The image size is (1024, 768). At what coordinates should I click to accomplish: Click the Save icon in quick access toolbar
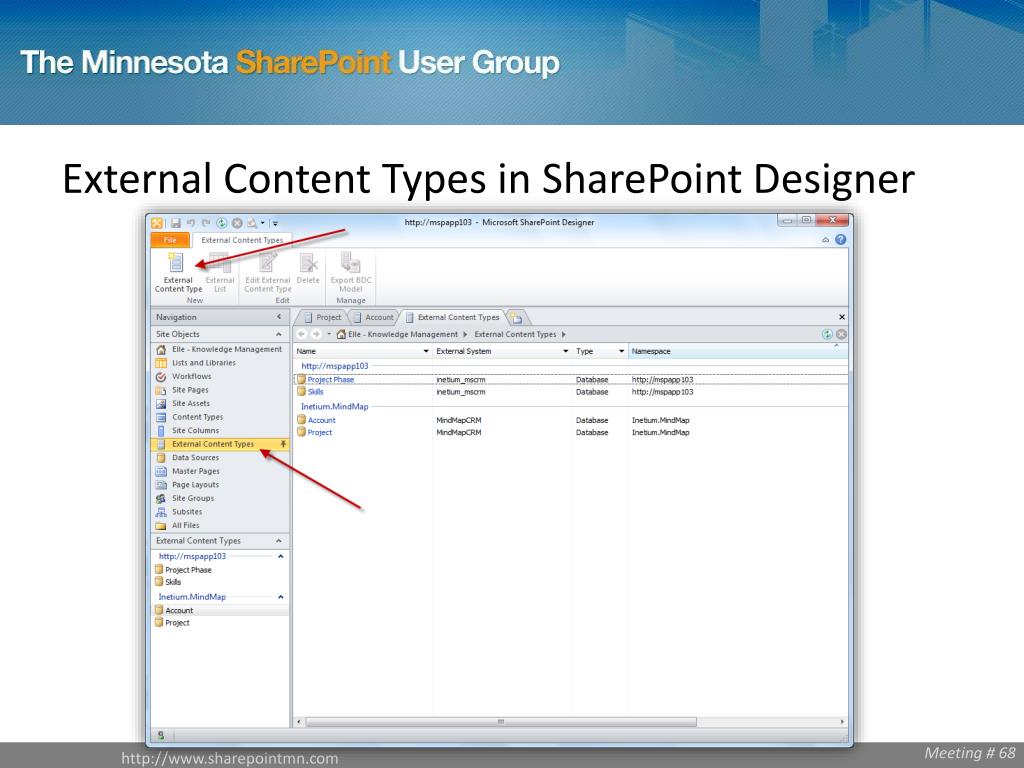tap(176, 223)
